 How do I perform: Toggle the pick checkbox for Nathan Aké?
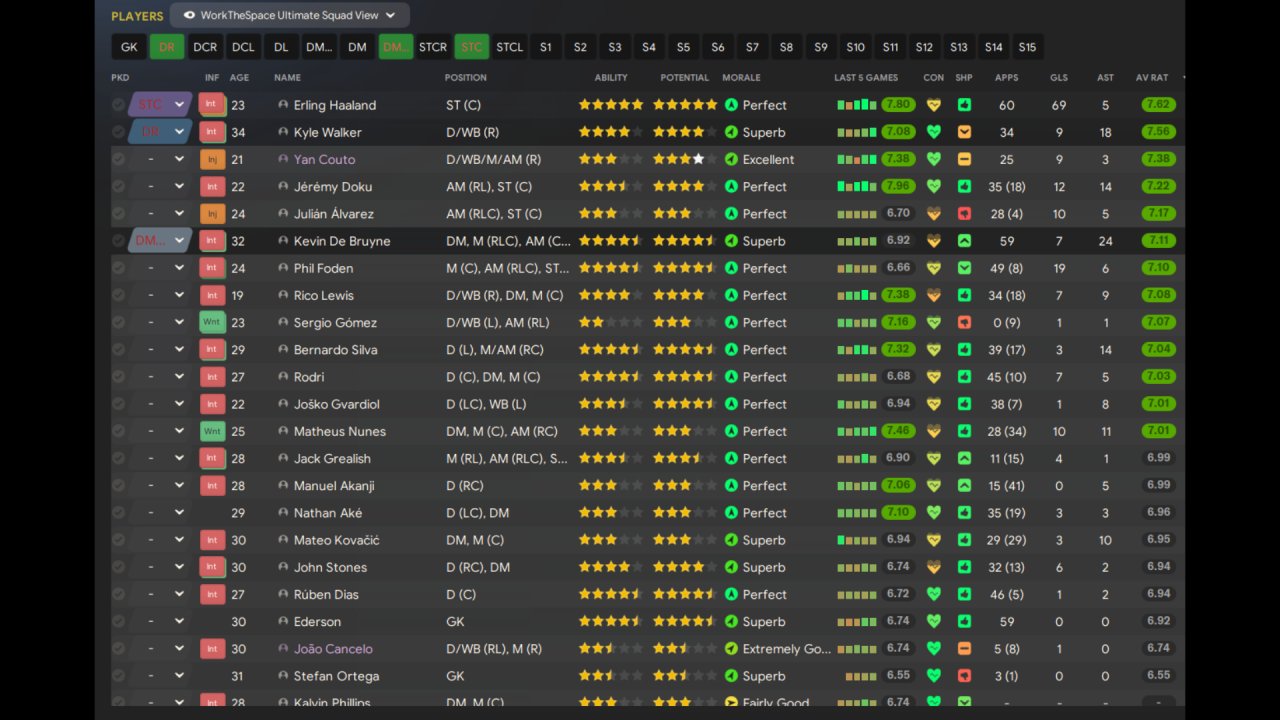(118, 512)
